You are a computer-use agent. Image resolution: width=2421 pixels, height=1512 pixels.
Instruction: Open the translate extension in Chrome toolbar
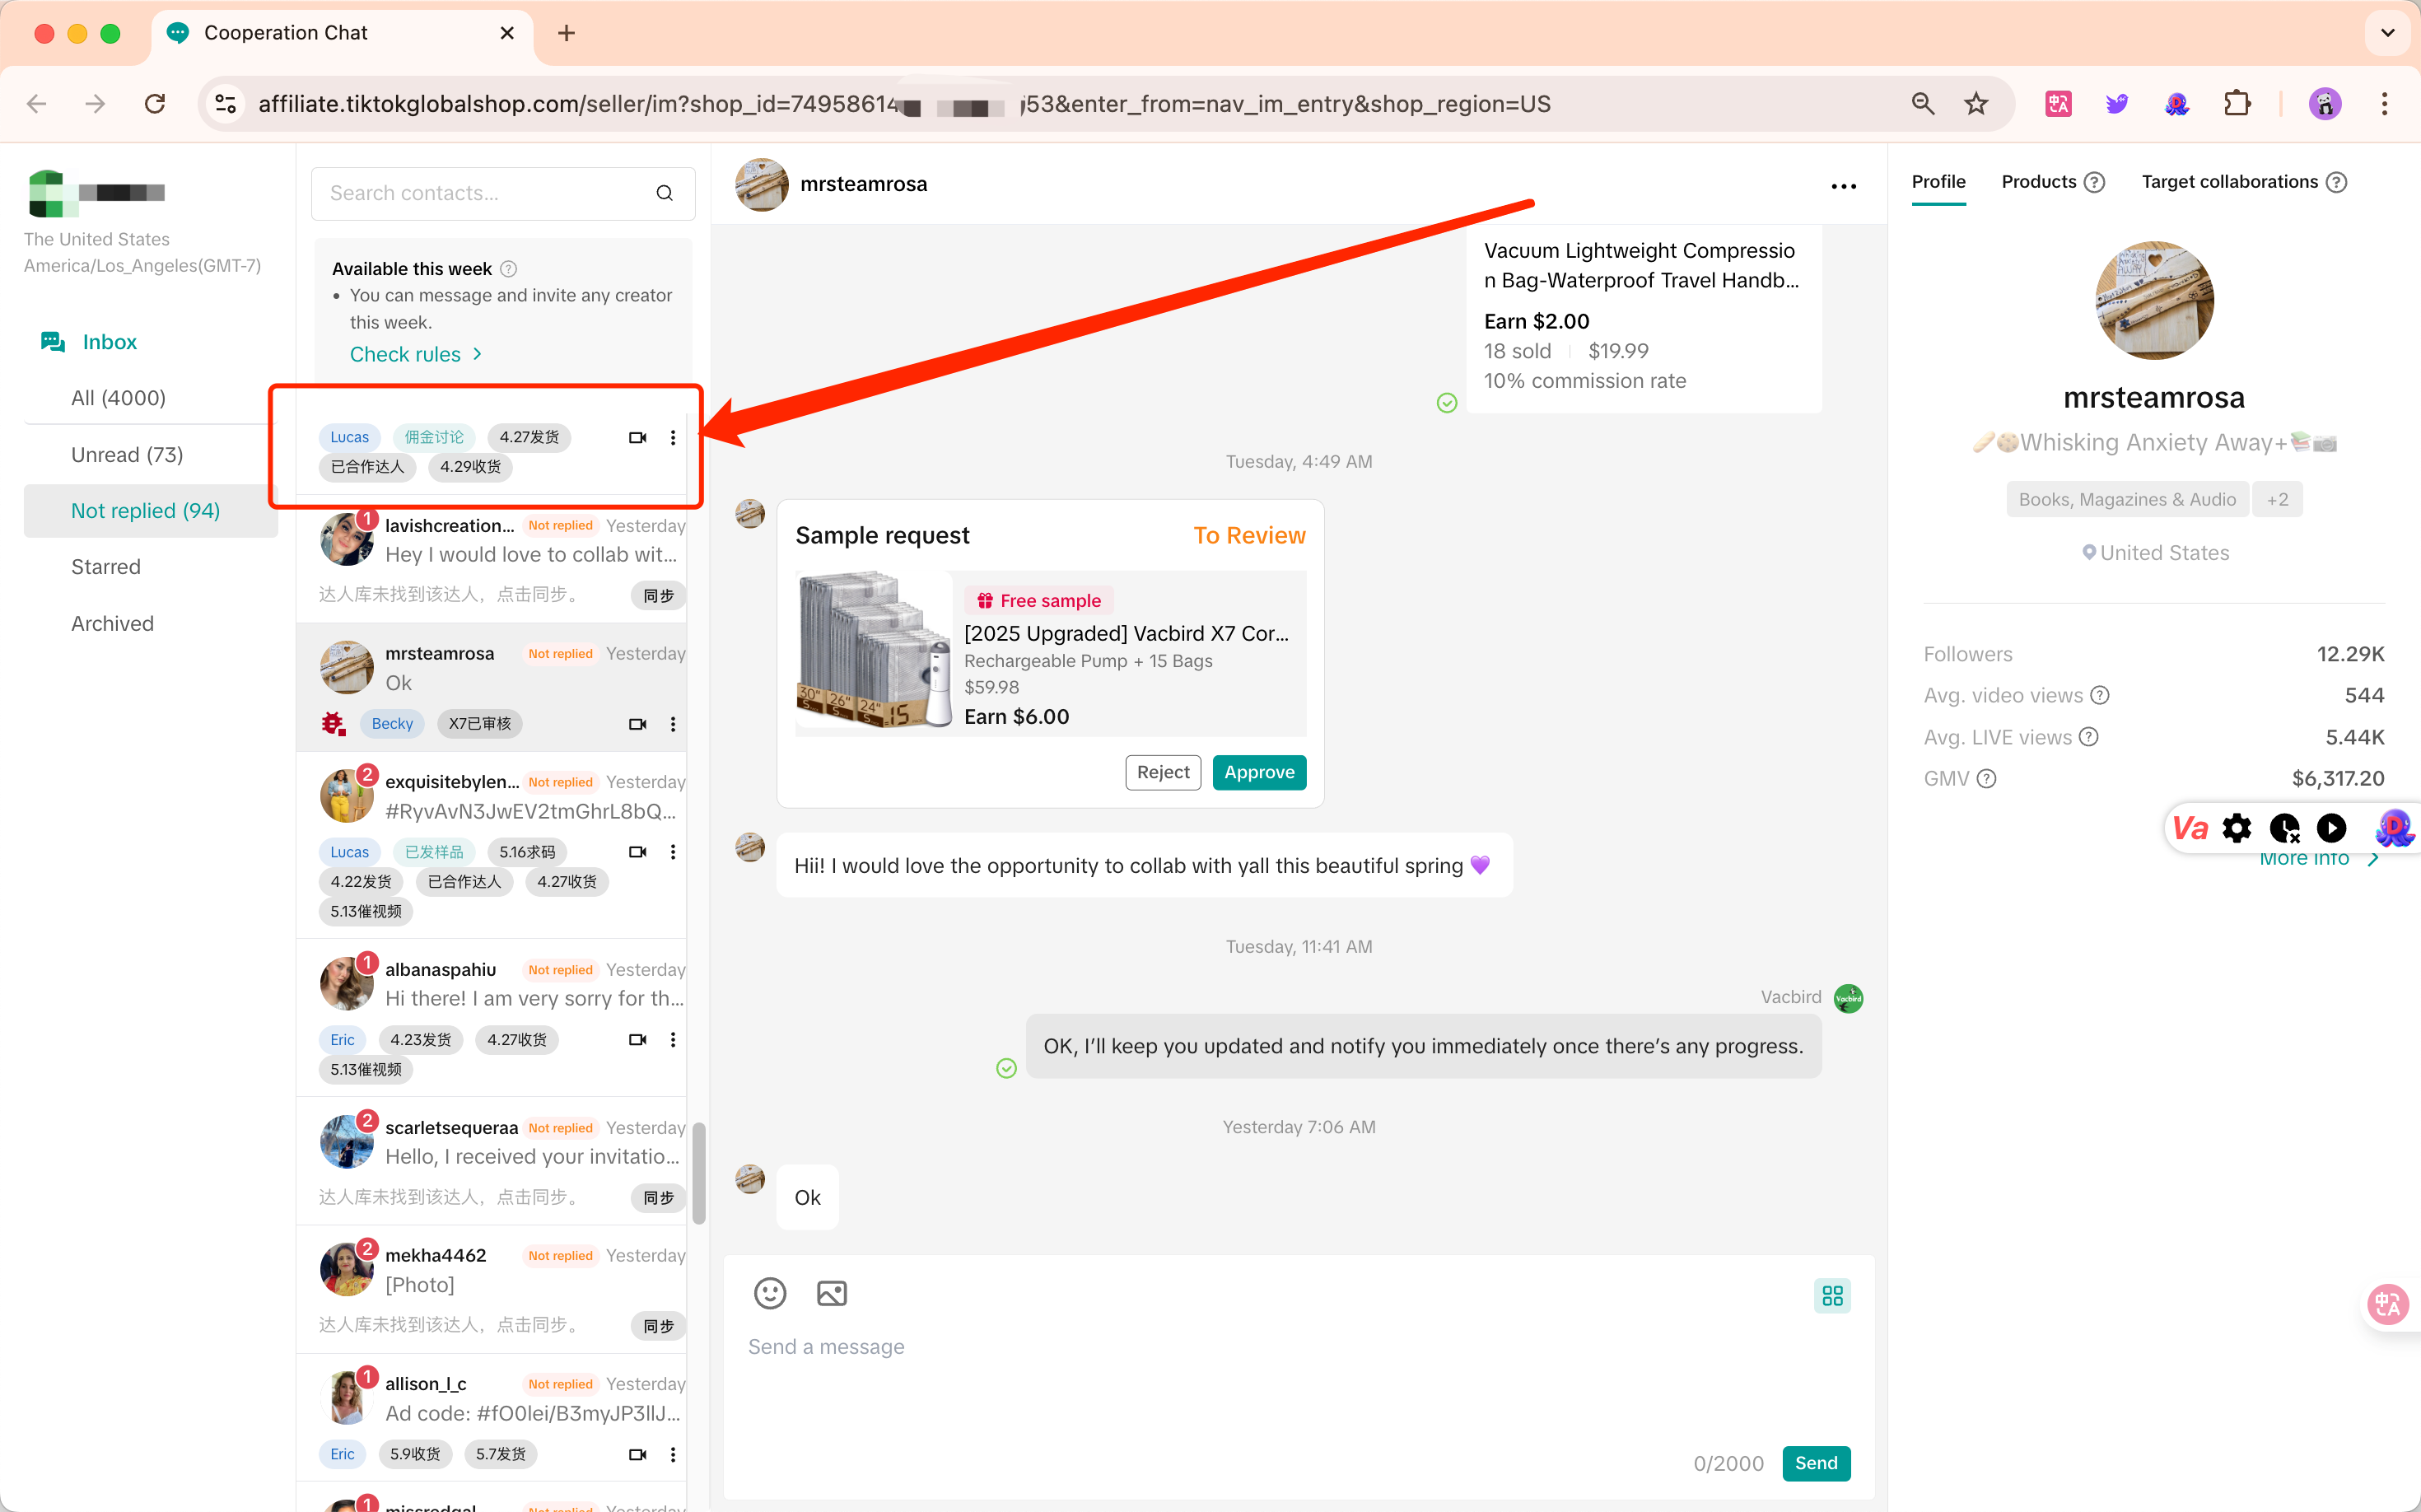(2059, 104)
